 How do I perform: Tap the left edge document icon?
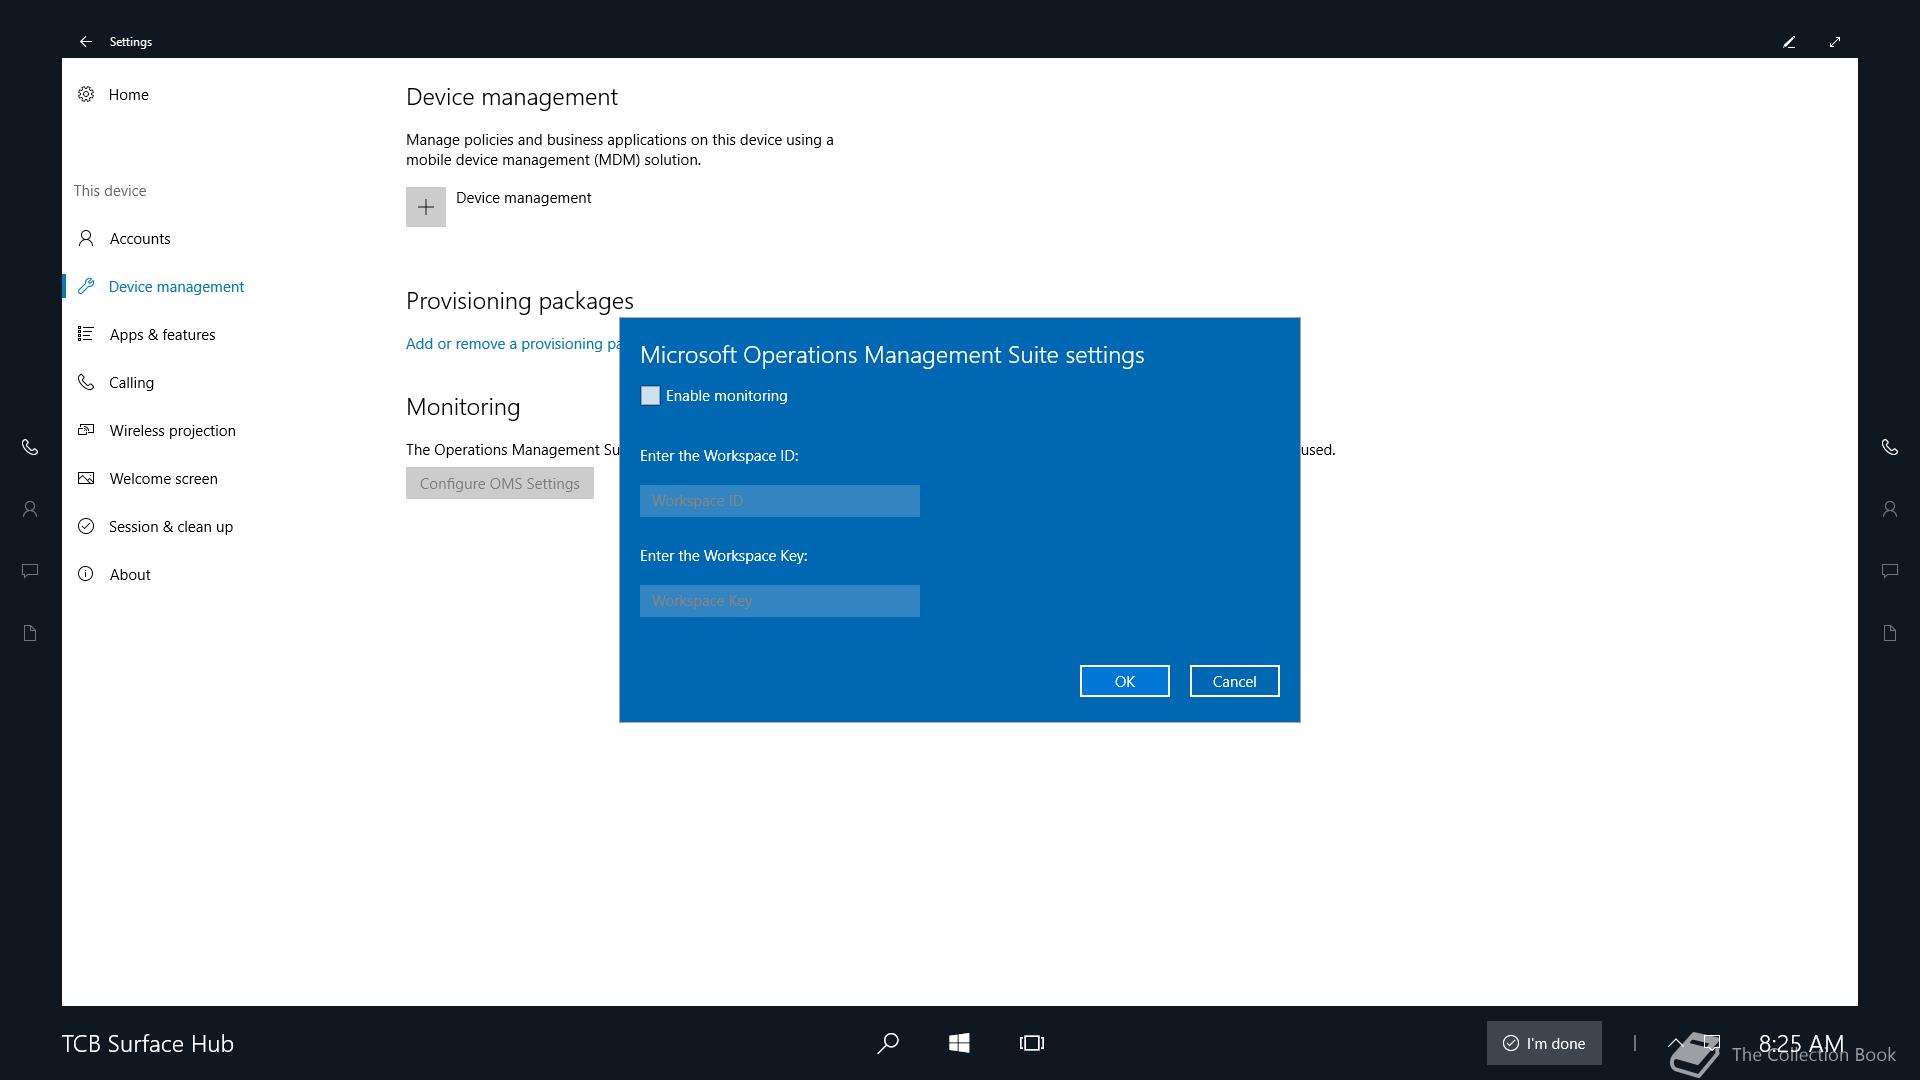click(30, 633)
